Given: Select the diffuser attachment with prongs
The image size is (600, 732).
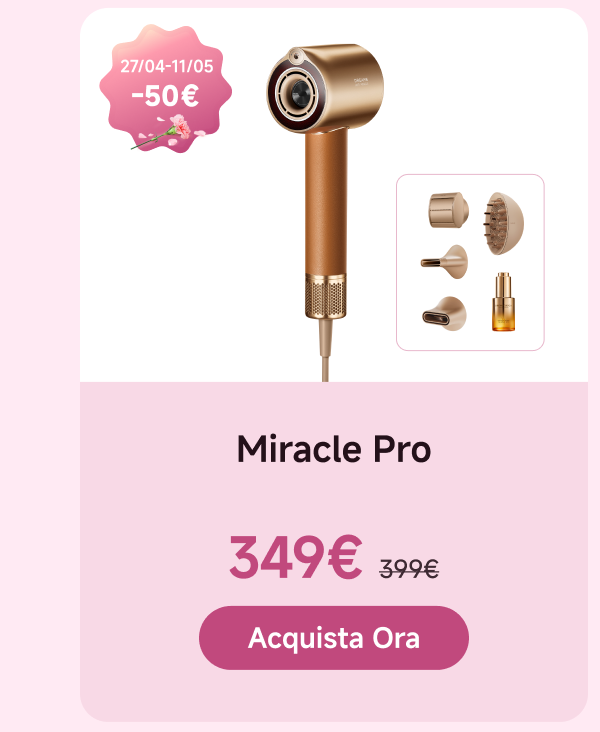Looking at the screenshot, I should point(503,223).
